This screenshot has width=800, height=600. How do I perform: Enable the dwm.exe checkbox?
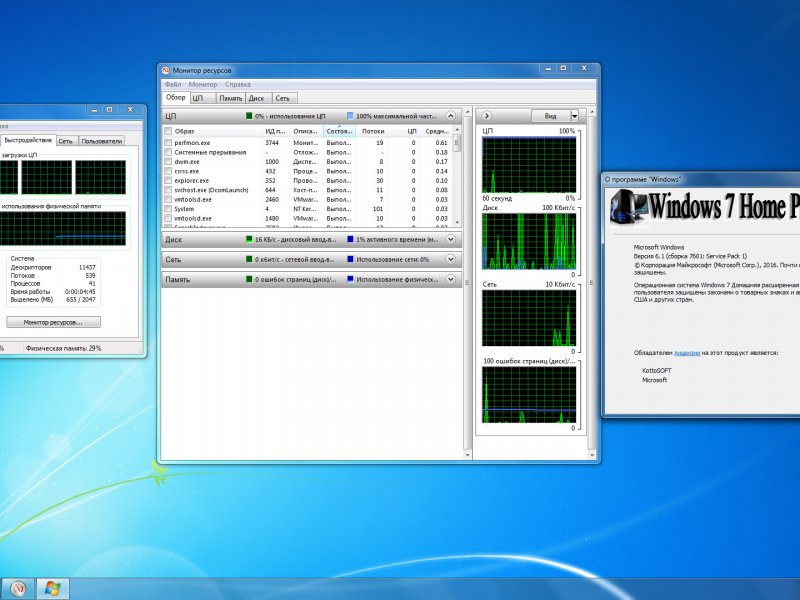click(168, 162)
